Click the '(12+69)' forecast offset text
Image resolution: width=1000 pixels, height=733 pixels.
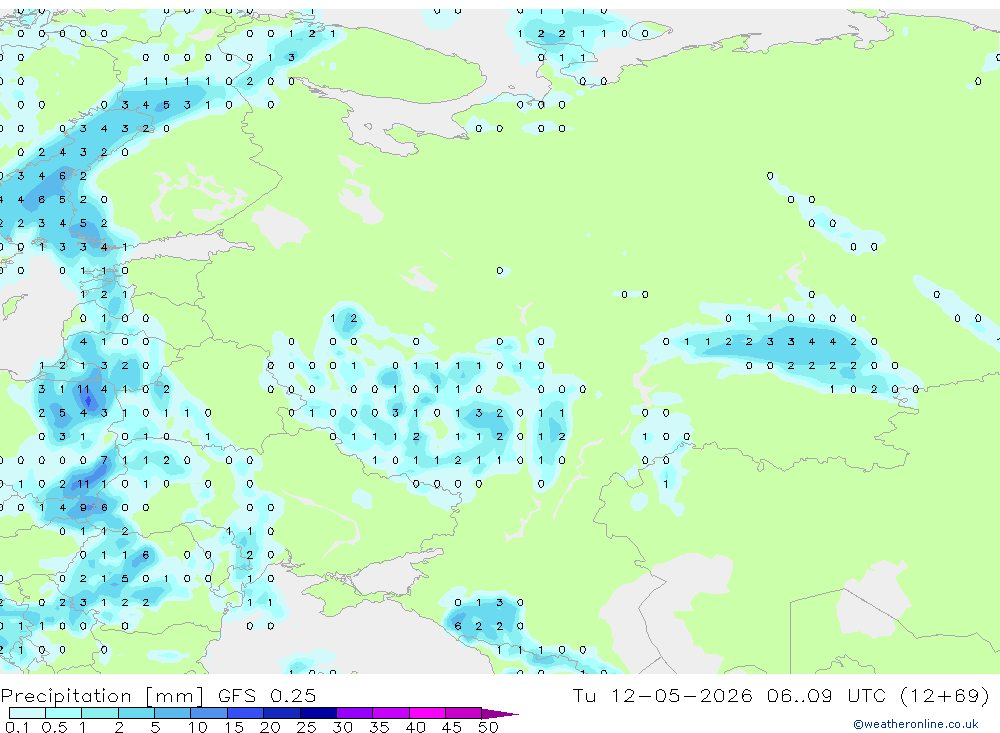click(945, 695)
